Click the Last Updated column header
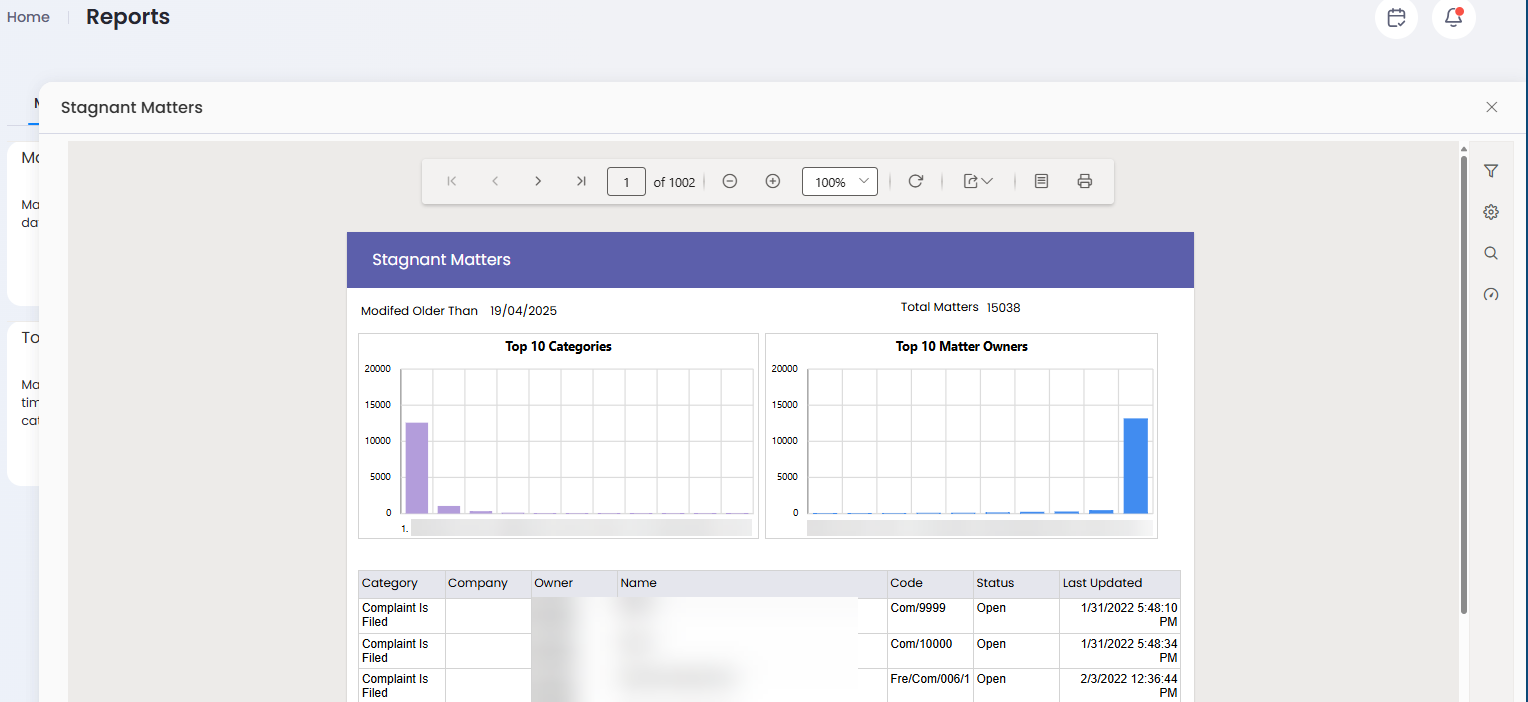The width and height of the screenshot is (1528, 702). 1120,583
